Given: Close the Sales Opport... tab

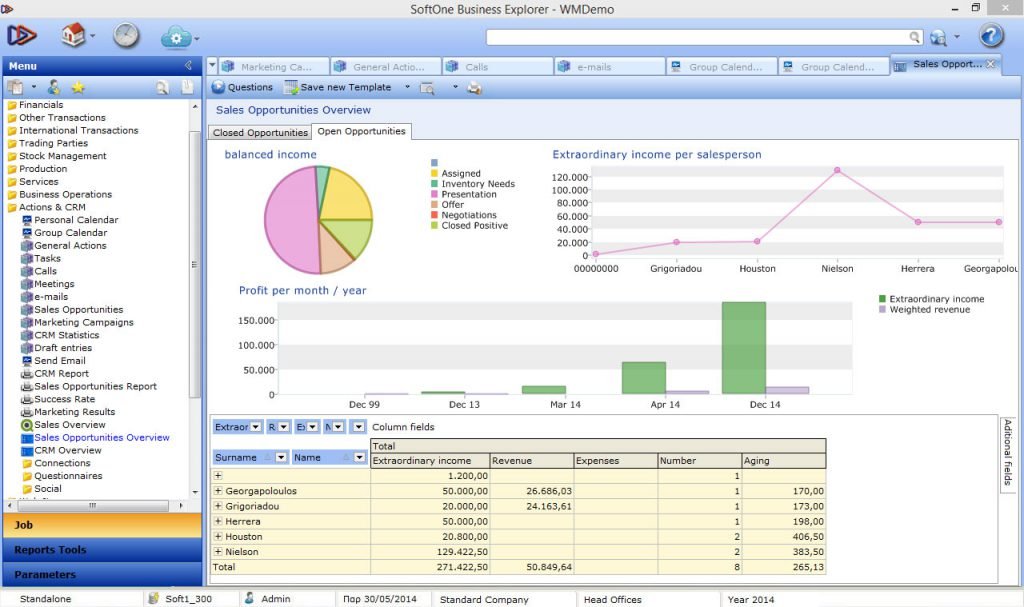Looking at the screenshot, I should coord(991,64).
